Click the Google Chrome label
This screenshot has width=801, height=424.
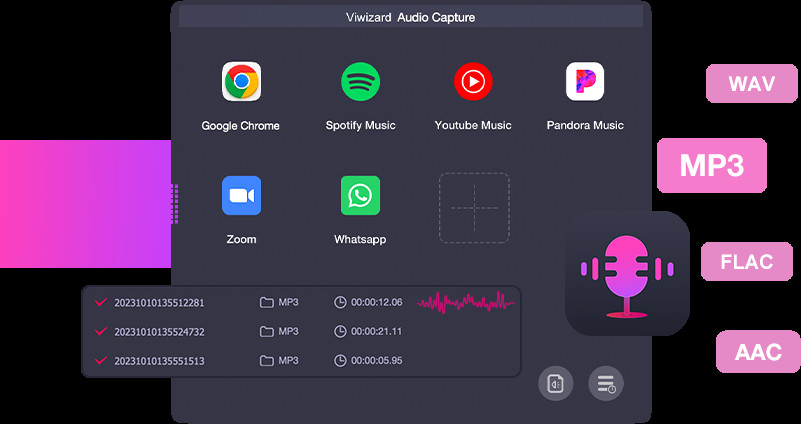point(241,126)
